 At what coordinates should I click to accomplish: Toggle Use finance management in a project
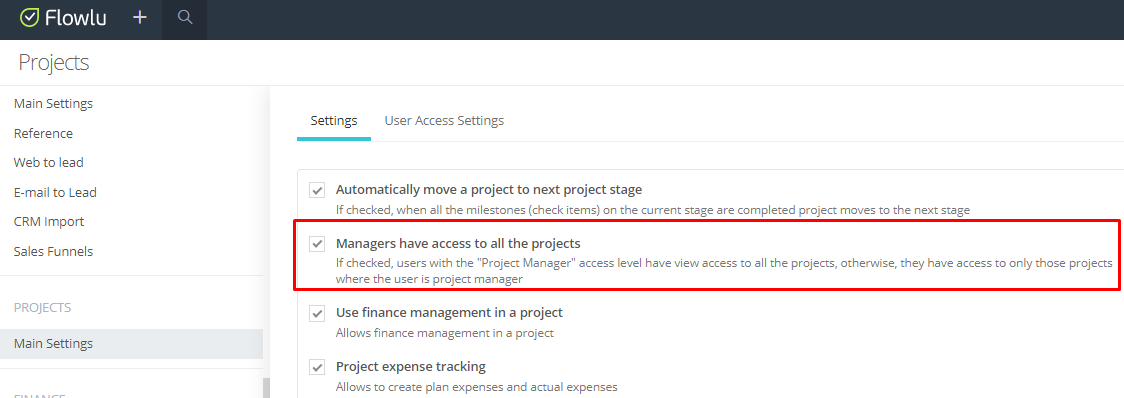tap(317, 313)
